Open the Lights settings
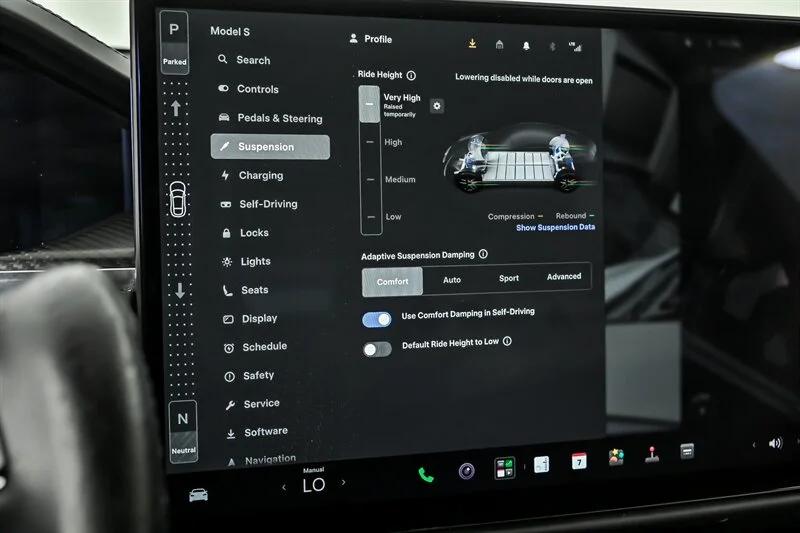800x533 pixels. tap(246, 261)
